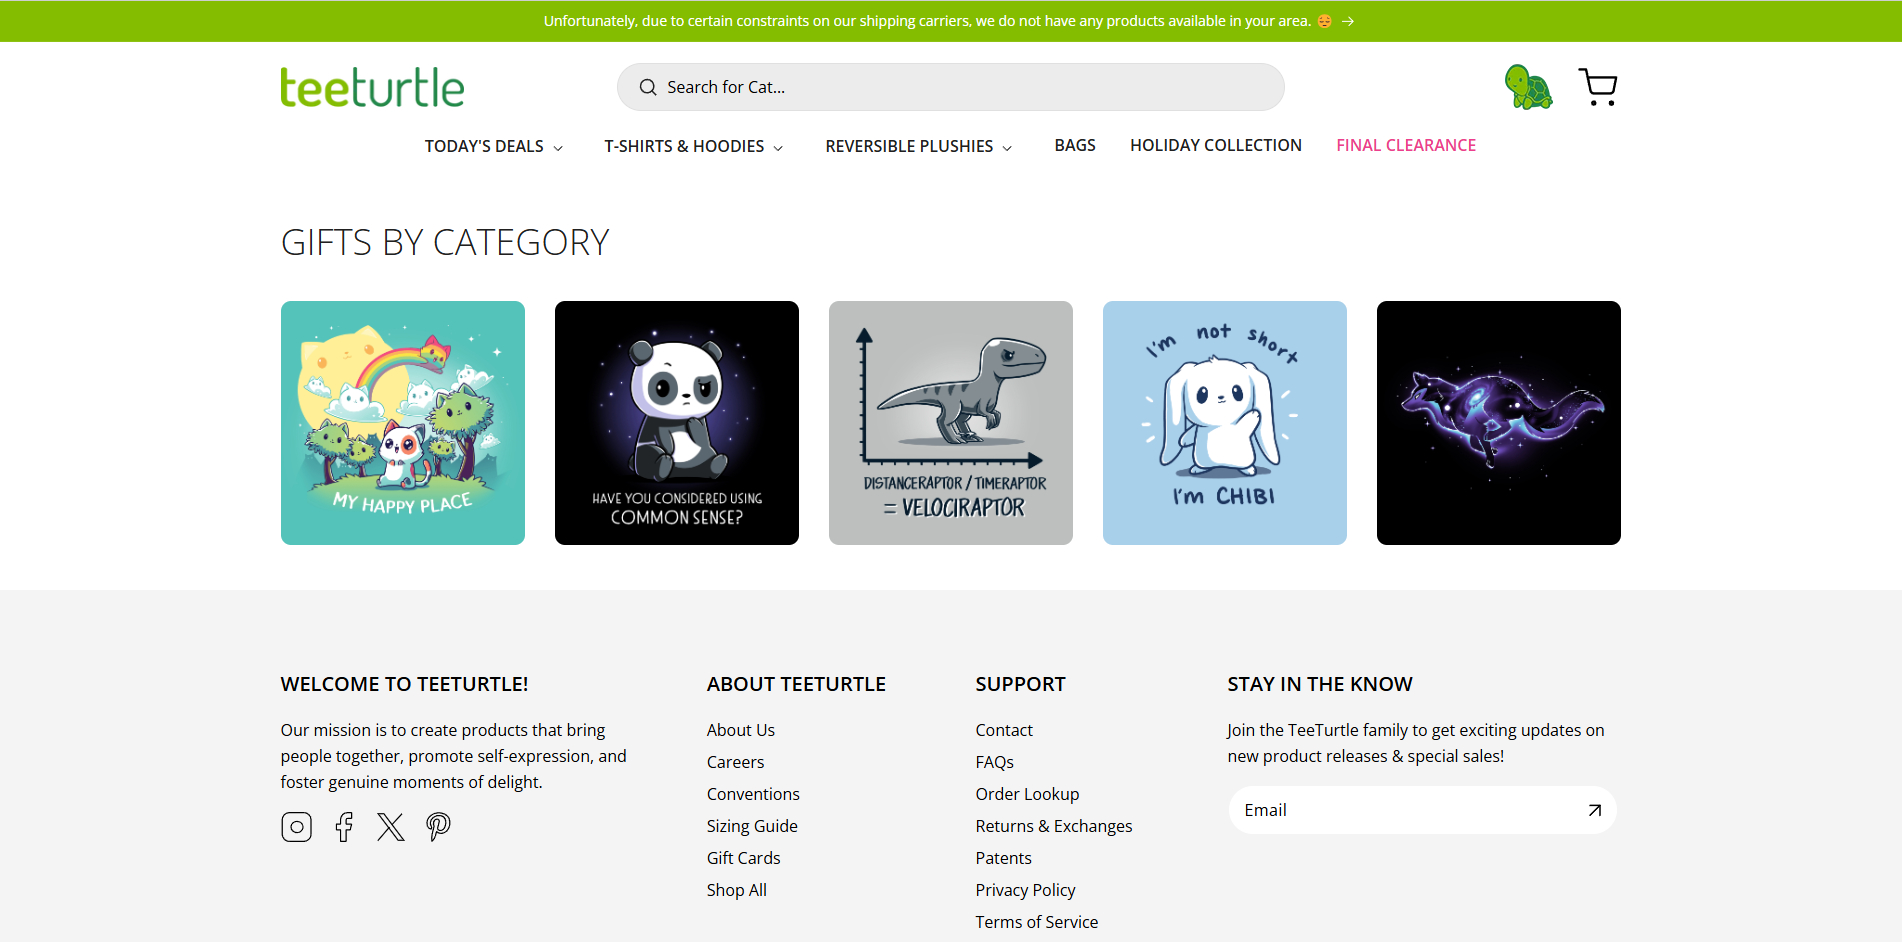Go to the HOLIDAY COLLECTION section
1902x942 pixels.
click(1215, 145)
